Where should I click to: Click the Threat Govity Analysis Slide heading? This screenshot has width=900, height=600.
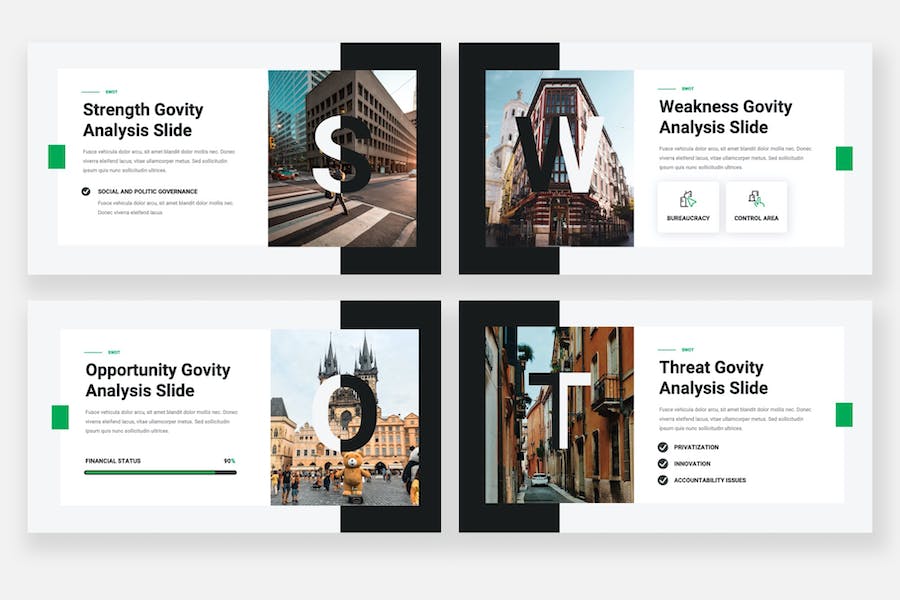[713, 377]
